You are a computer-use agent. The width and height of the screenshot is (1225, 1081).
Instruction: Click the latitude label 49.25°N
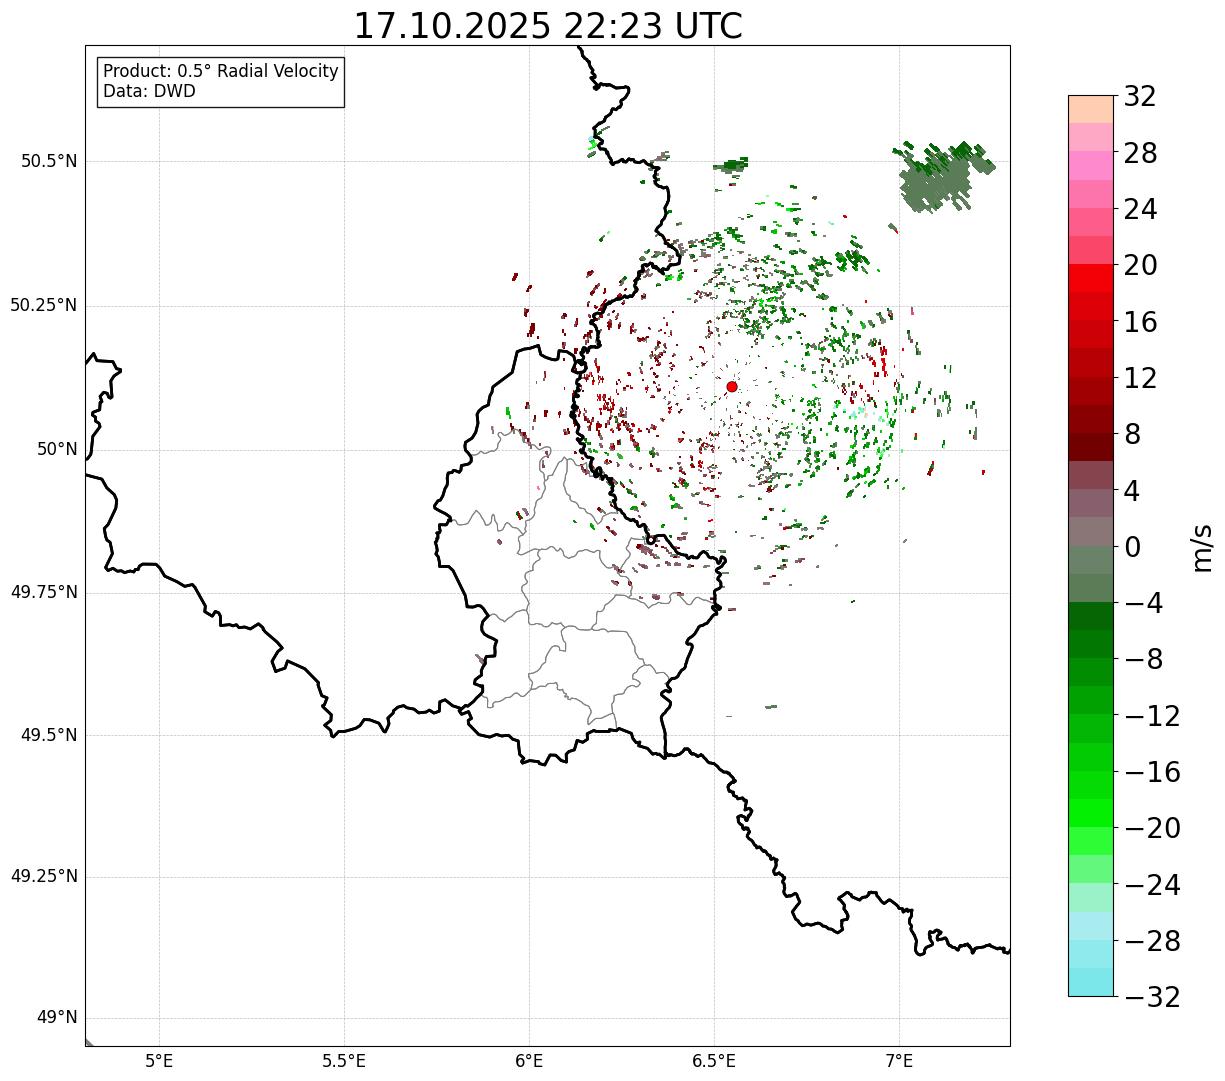pyautogui.click(x=44, y=876)
